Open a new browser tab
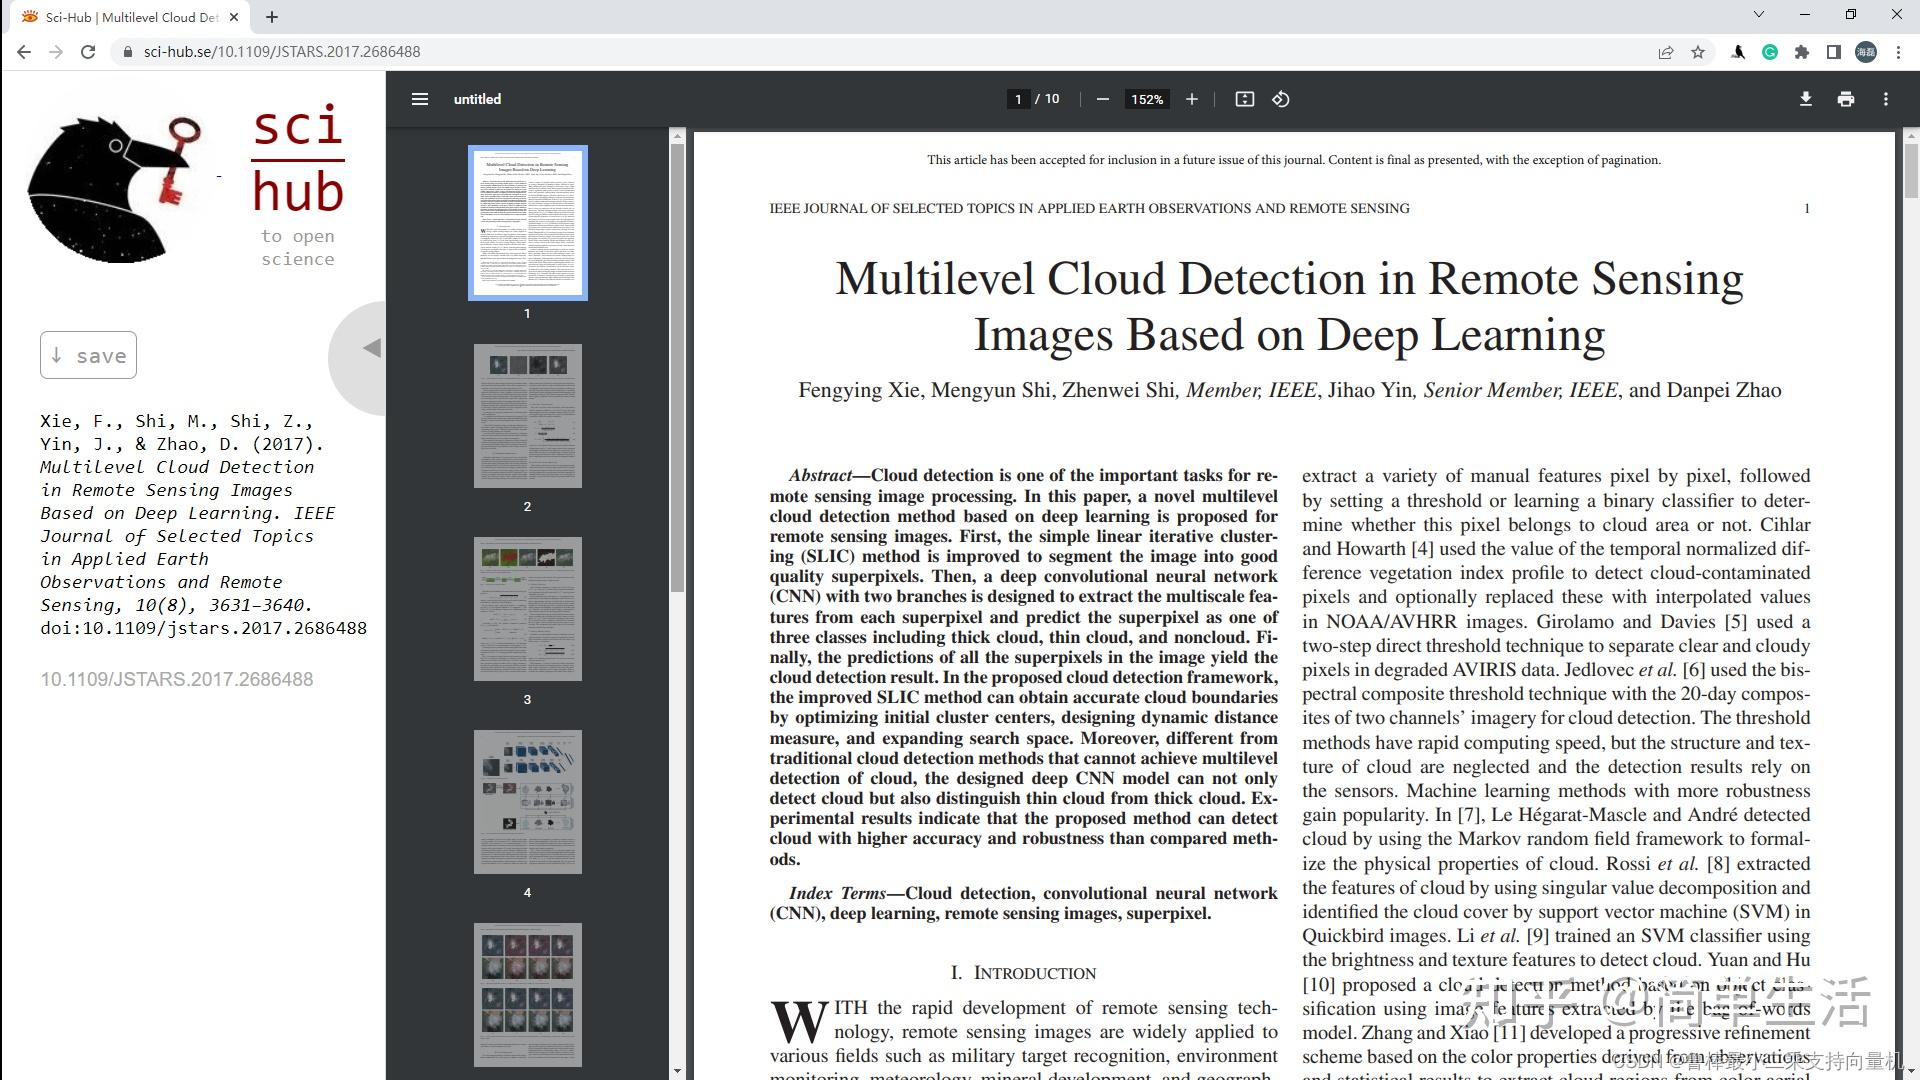 (272, 17)
